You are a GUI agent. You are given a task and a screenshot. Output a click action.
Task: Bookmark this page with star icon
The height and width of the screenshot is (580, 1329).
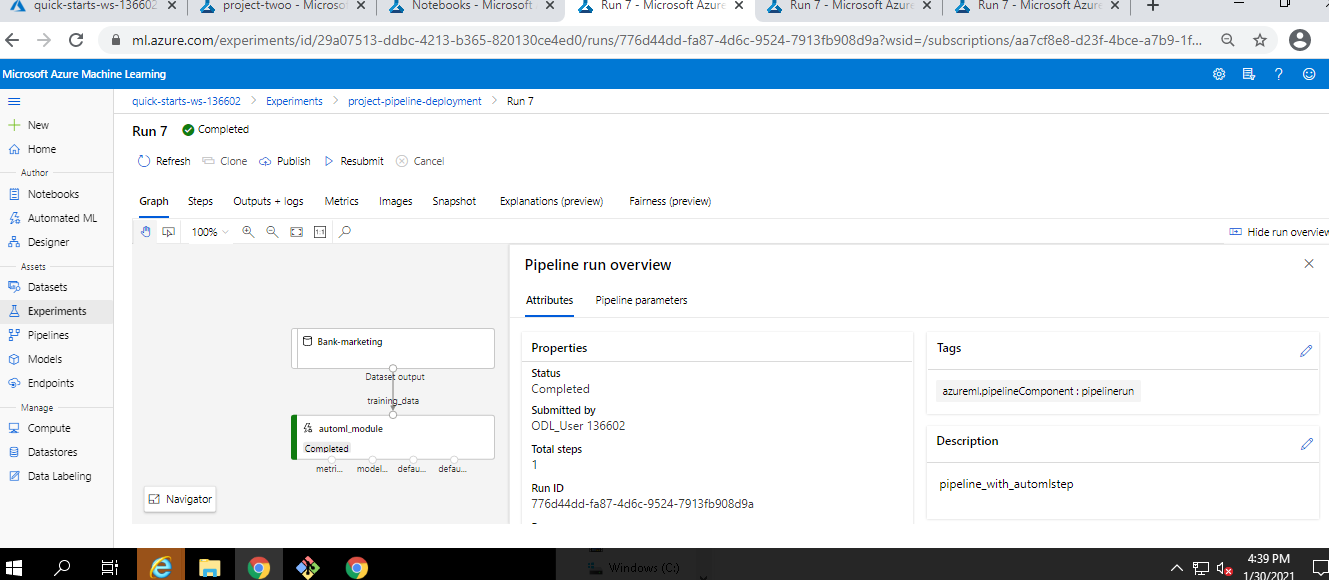click(1259, 40)
